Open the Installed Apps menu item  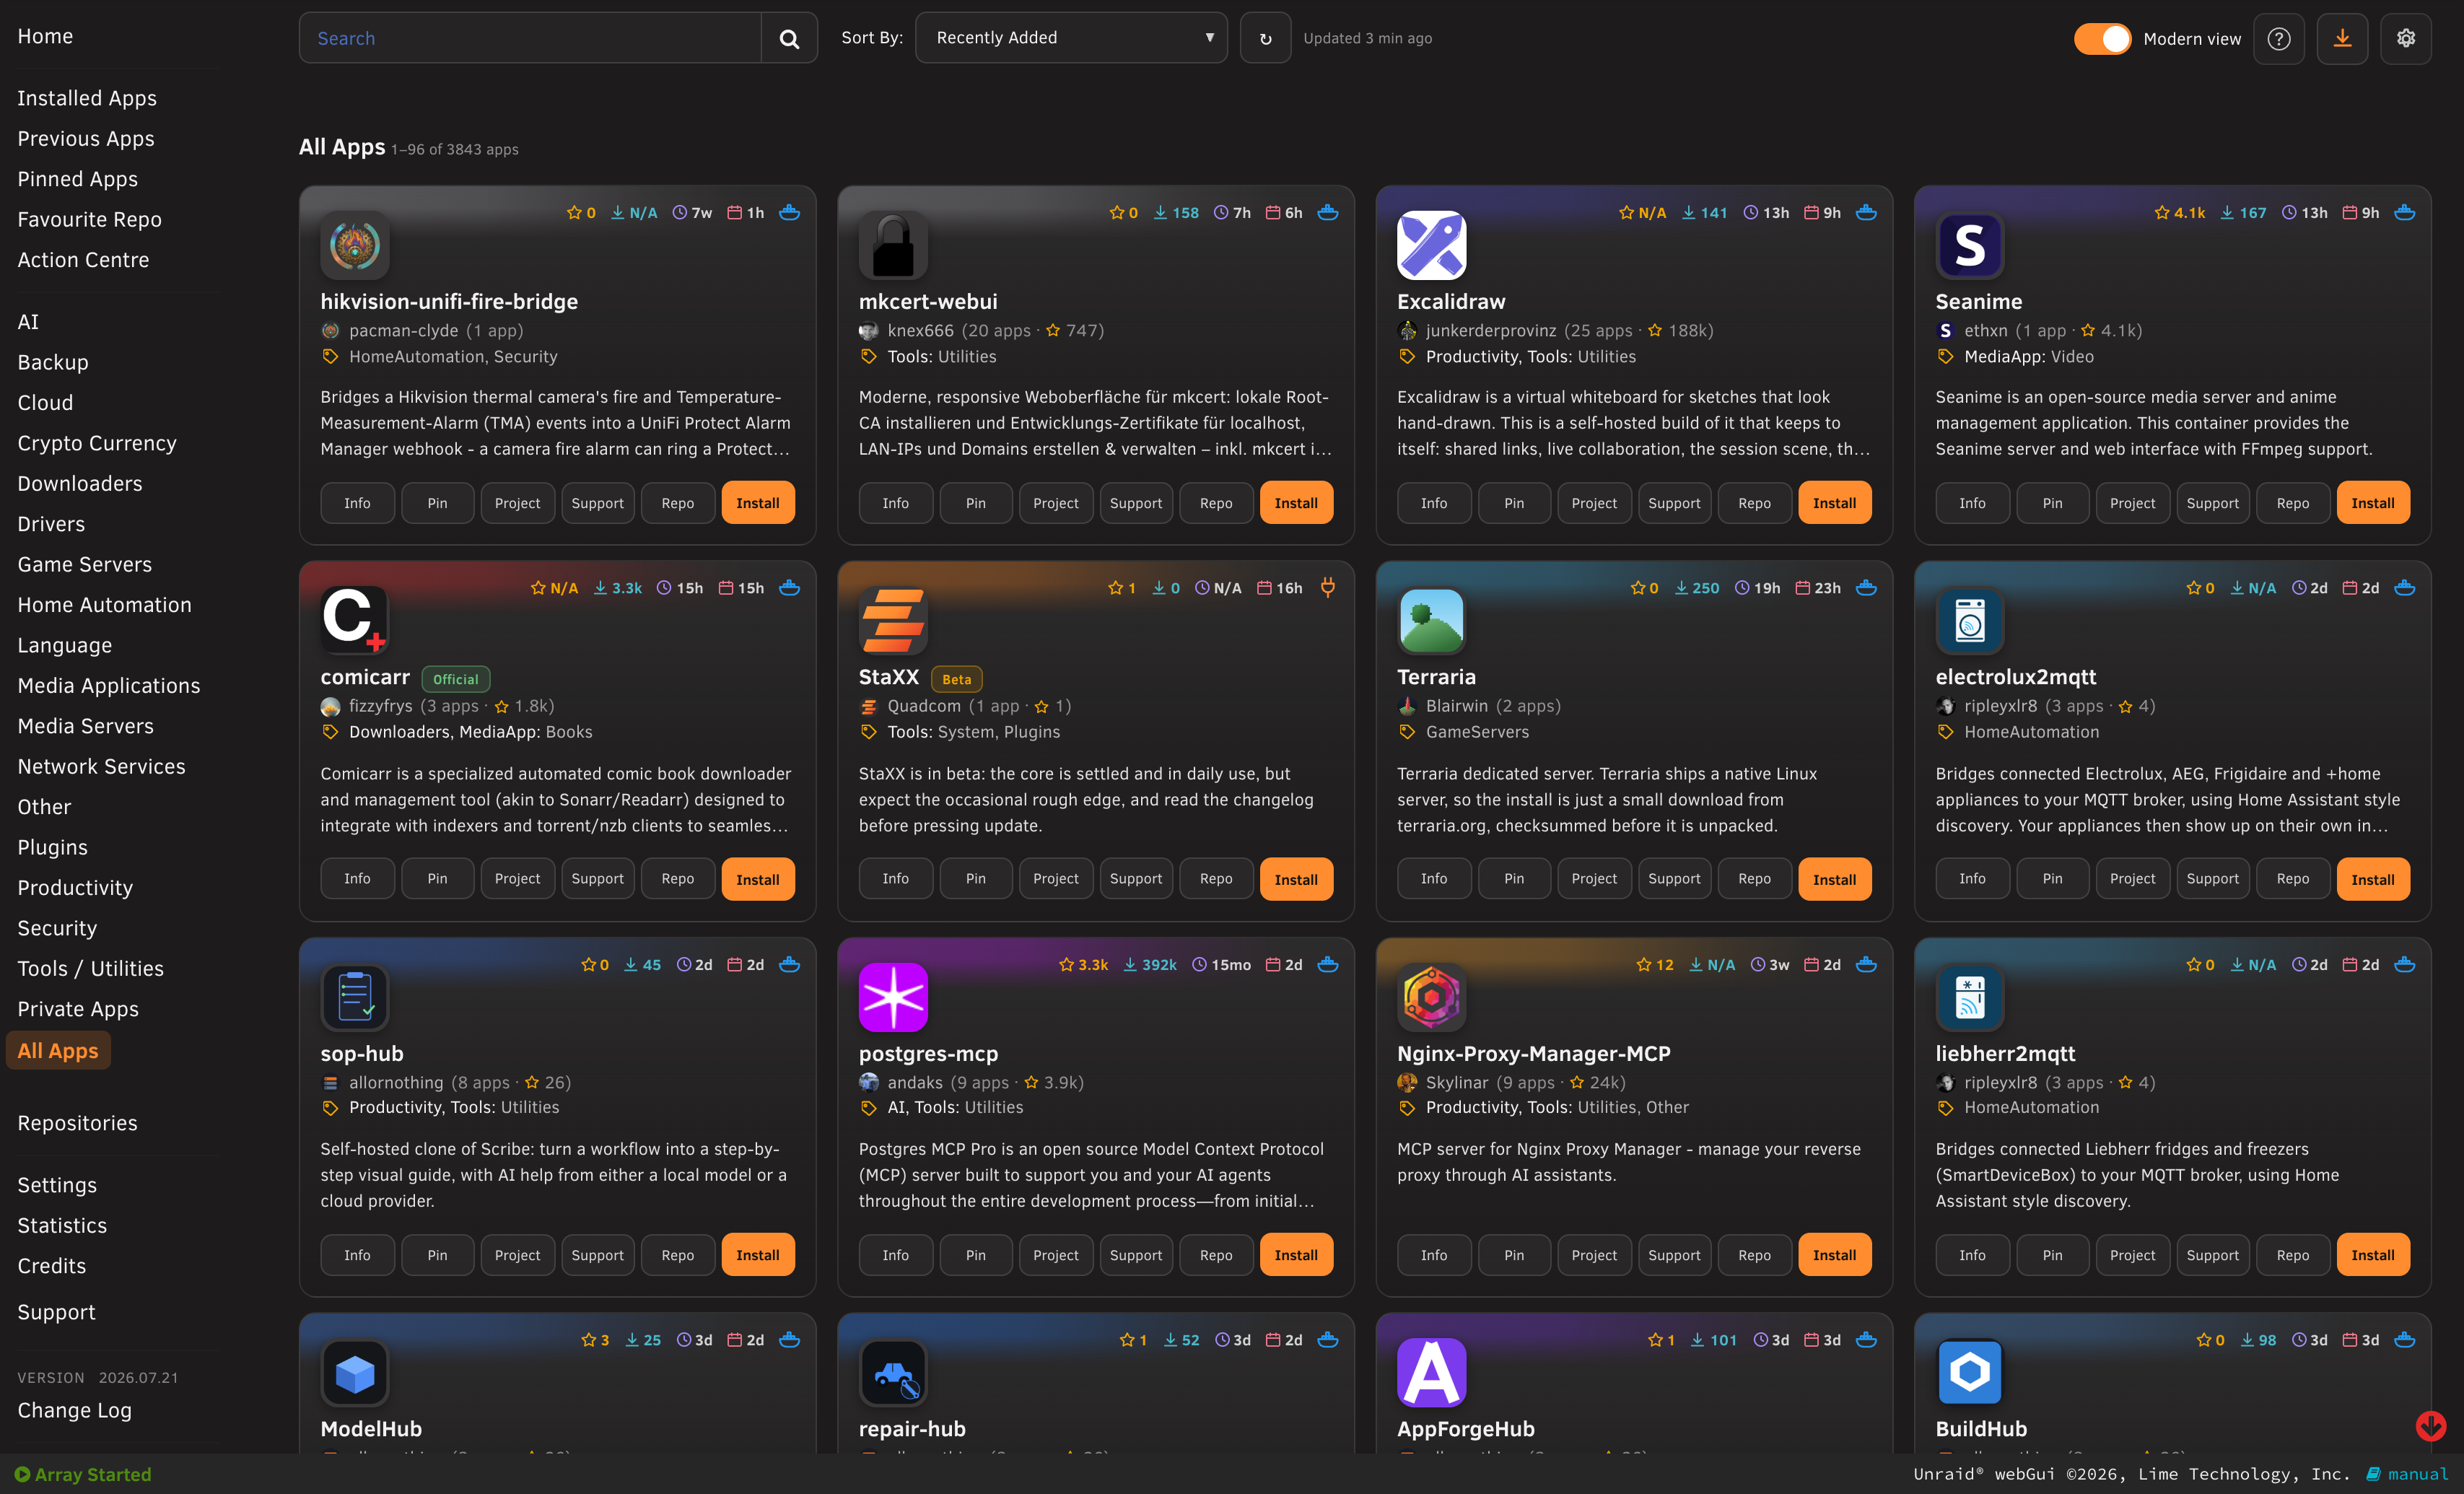(x=87, y=98)
